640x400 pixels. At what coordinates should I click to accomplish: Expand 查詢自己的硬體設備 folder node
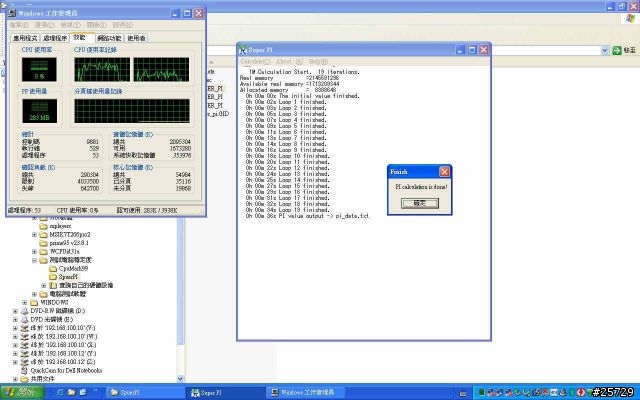(44, 285)
